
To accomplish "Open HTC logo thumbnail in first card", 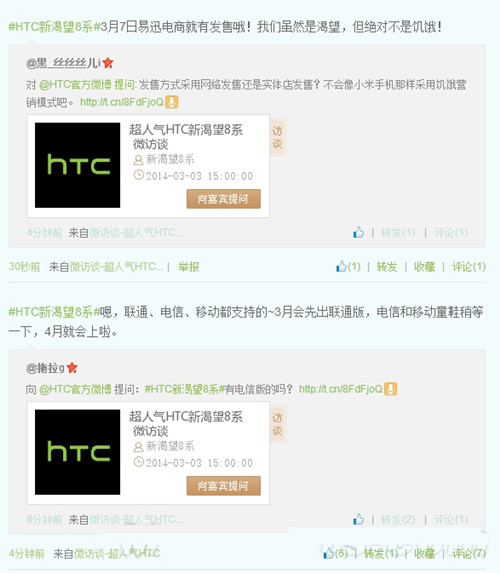I will [x=77, y=165].
